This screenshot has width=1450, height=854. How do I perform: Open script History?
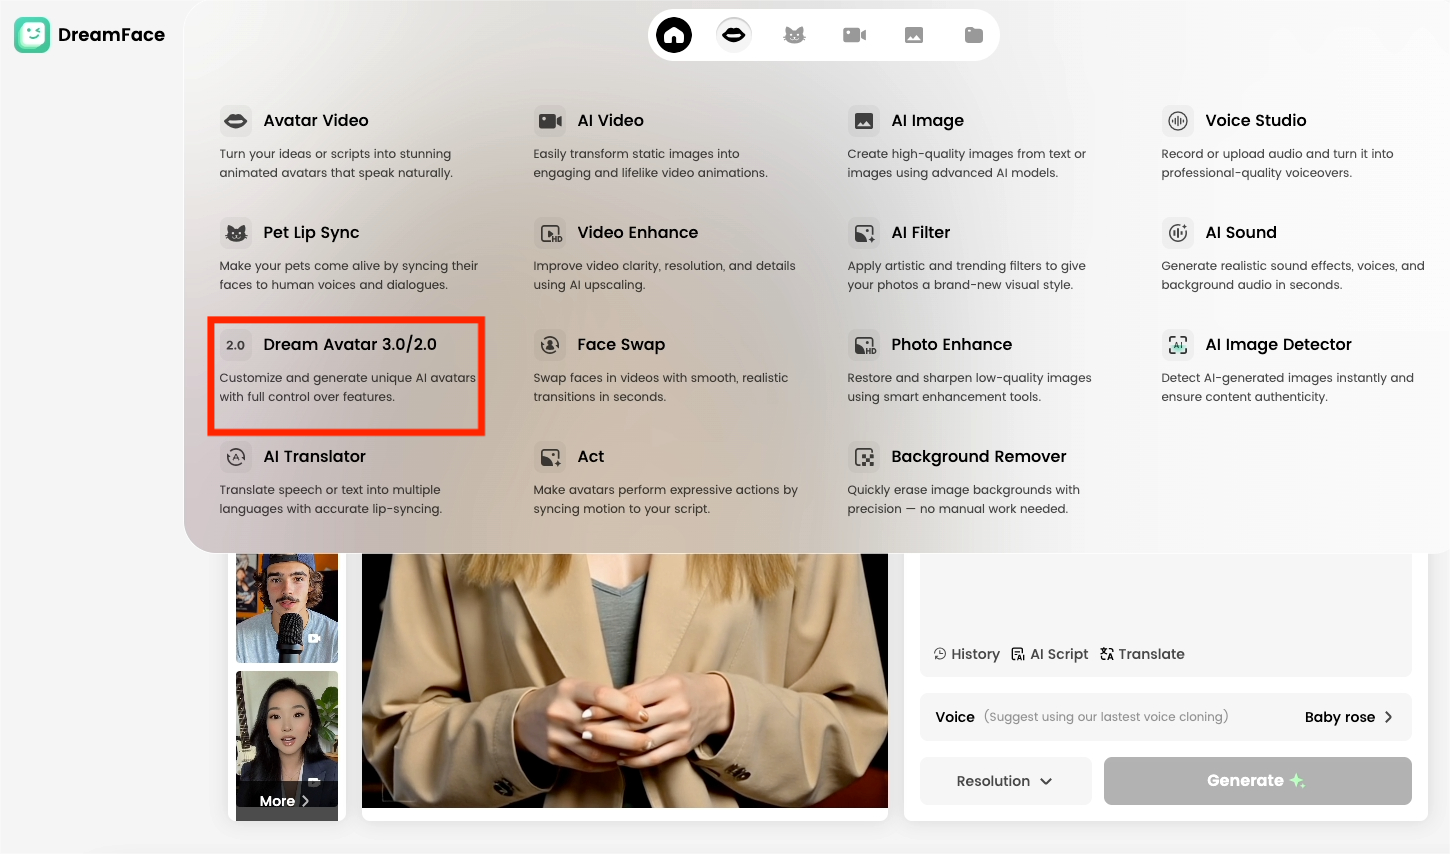pos(967,654)
